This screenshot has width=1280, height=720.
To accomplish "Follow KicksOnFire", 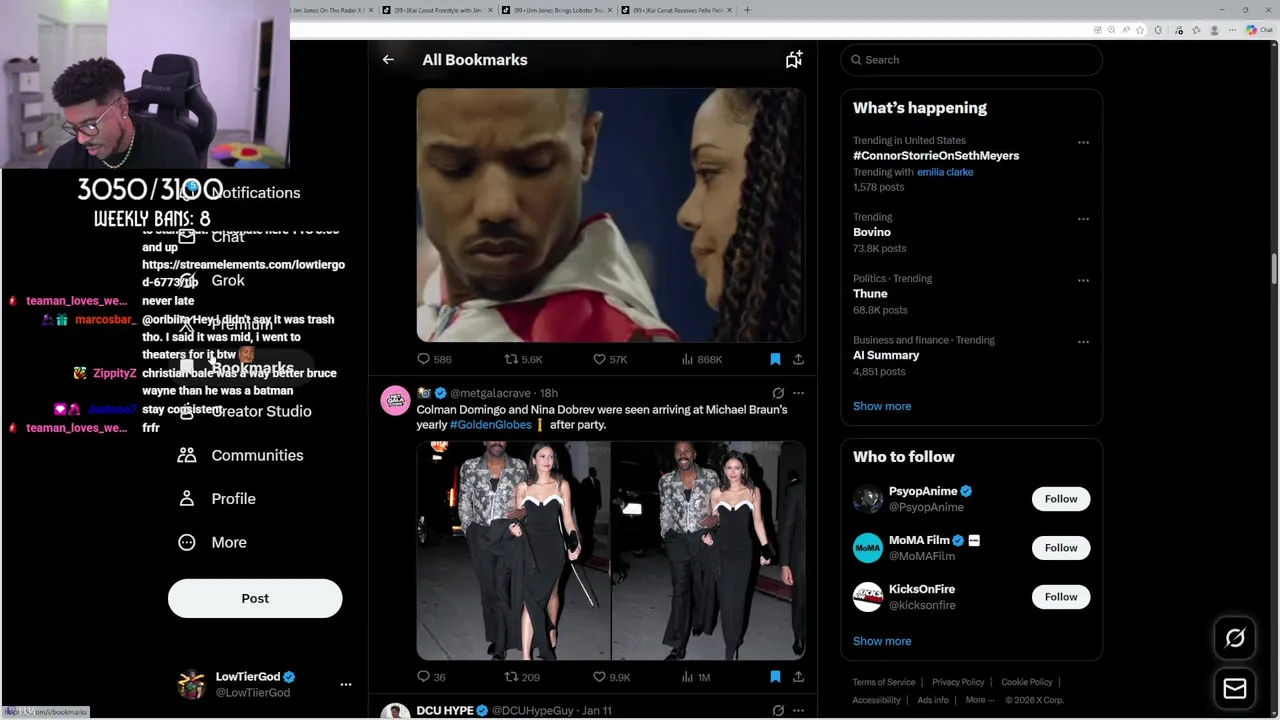I will (x=1061, y=597).
